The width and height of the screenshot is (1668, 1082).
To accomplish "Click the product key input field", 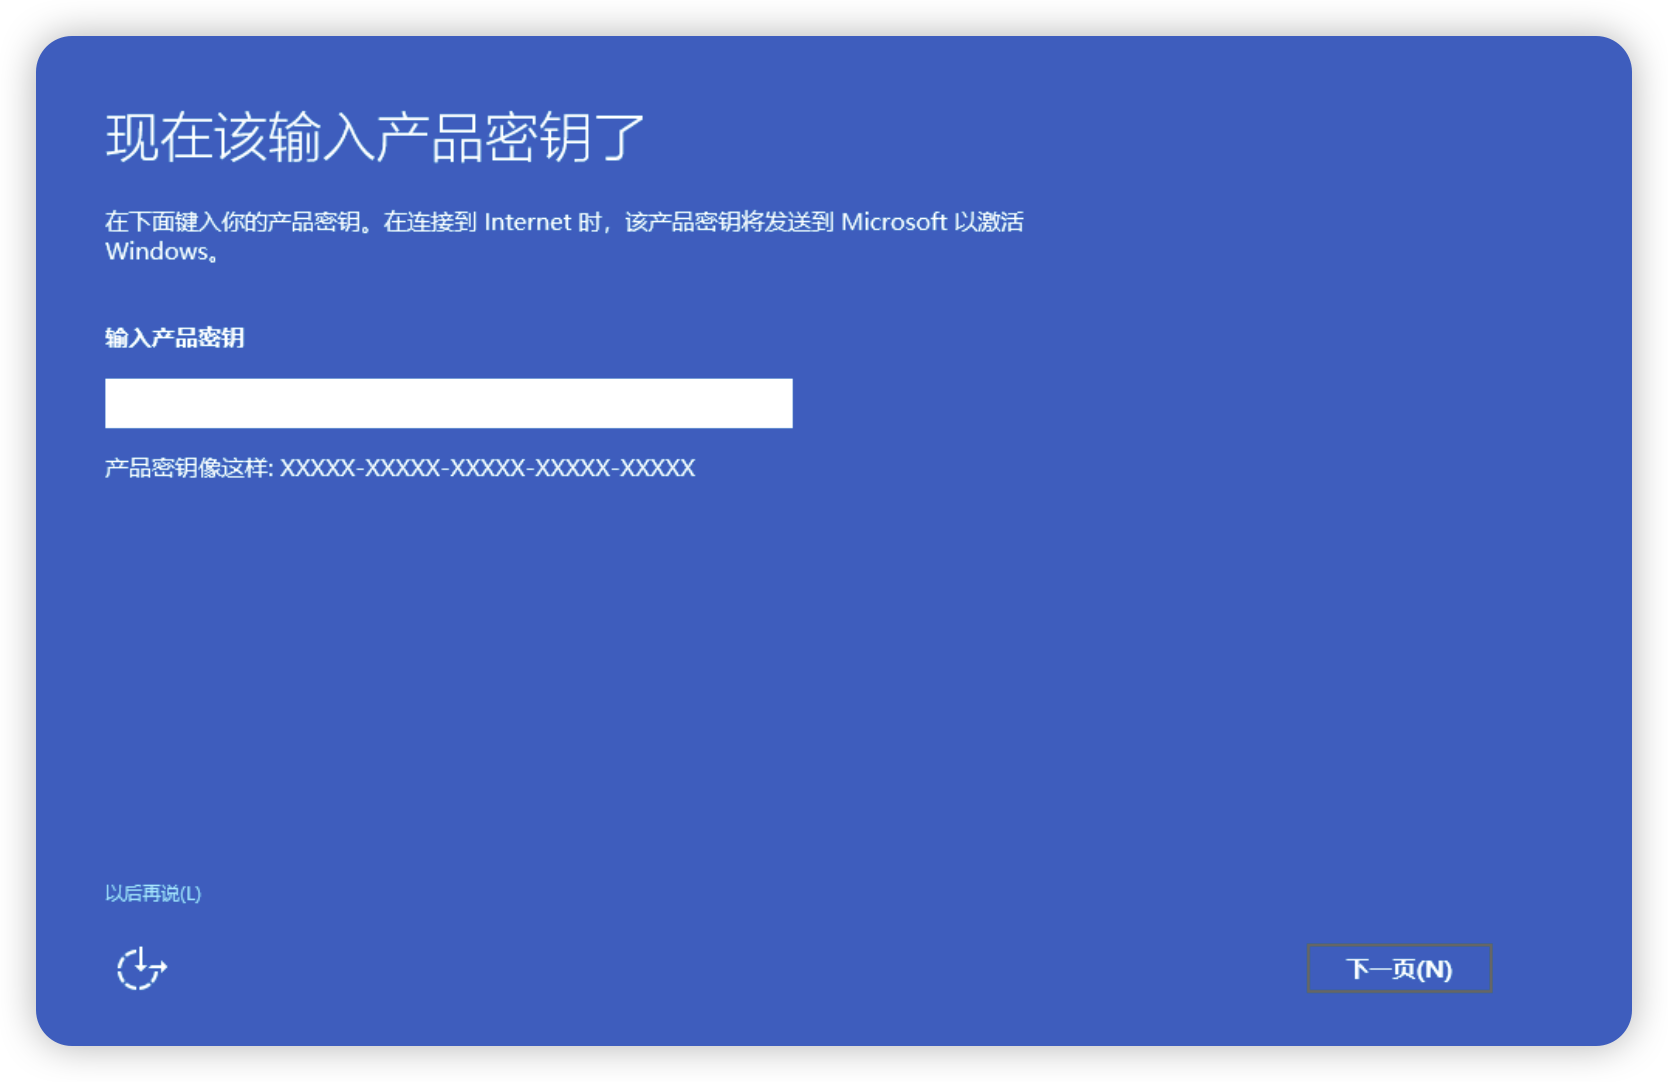I will tap(448, 403).
